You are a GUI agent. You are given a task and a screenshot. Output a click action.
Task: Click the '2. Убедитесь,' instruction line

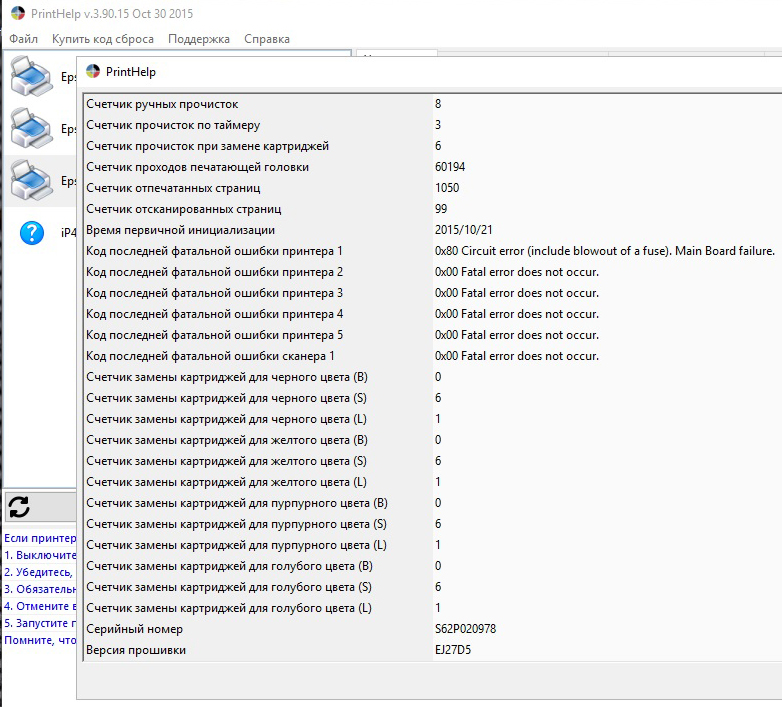(38, 572)
